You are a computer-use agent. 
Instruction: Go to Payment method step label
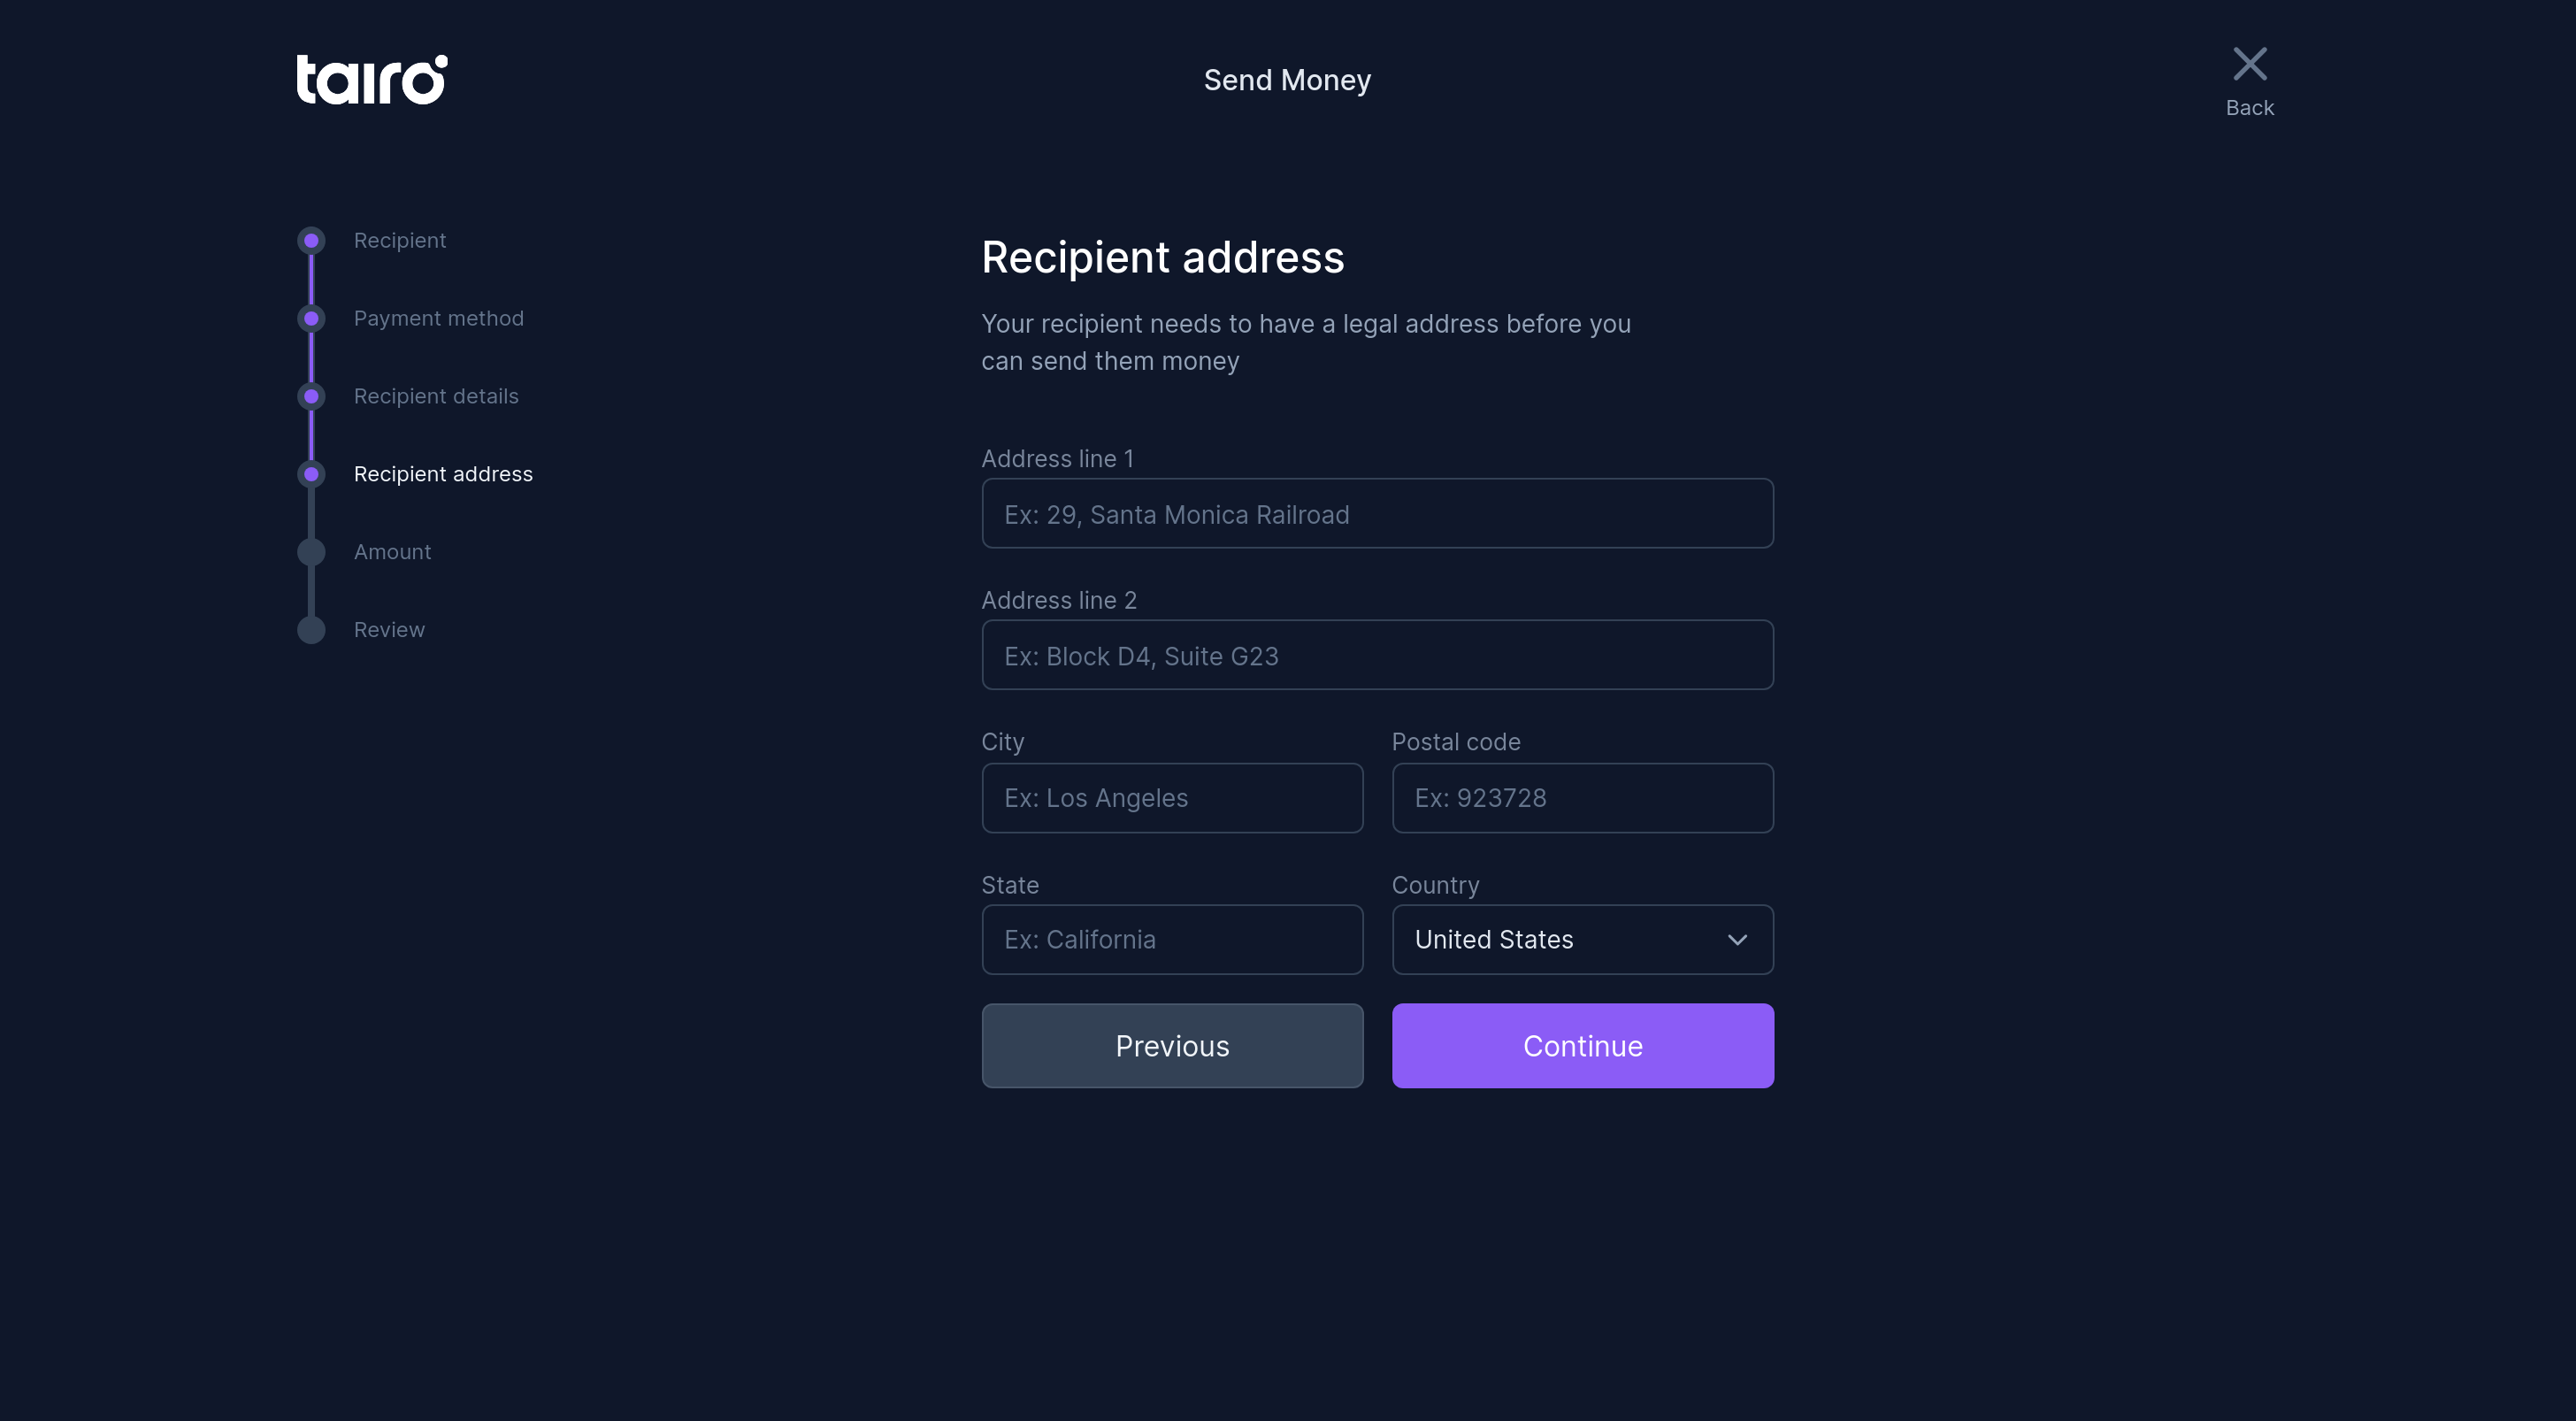tap(438, 319)
